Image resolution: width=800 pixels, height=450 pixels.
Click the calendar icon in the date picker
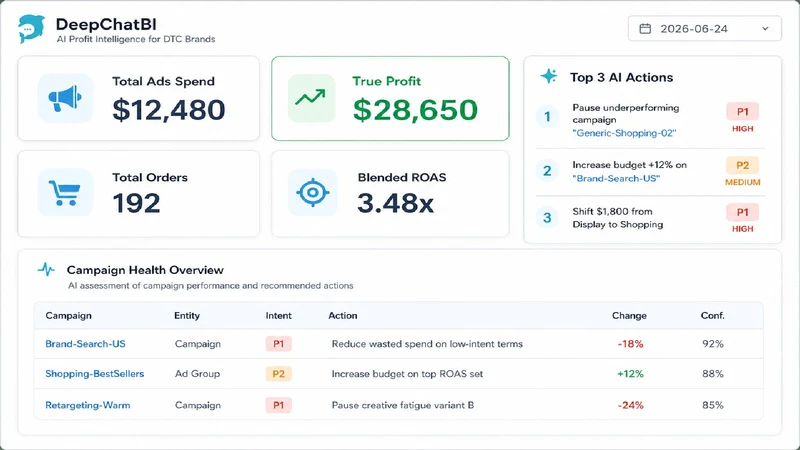pyautogui.click(x=645, y=29)
